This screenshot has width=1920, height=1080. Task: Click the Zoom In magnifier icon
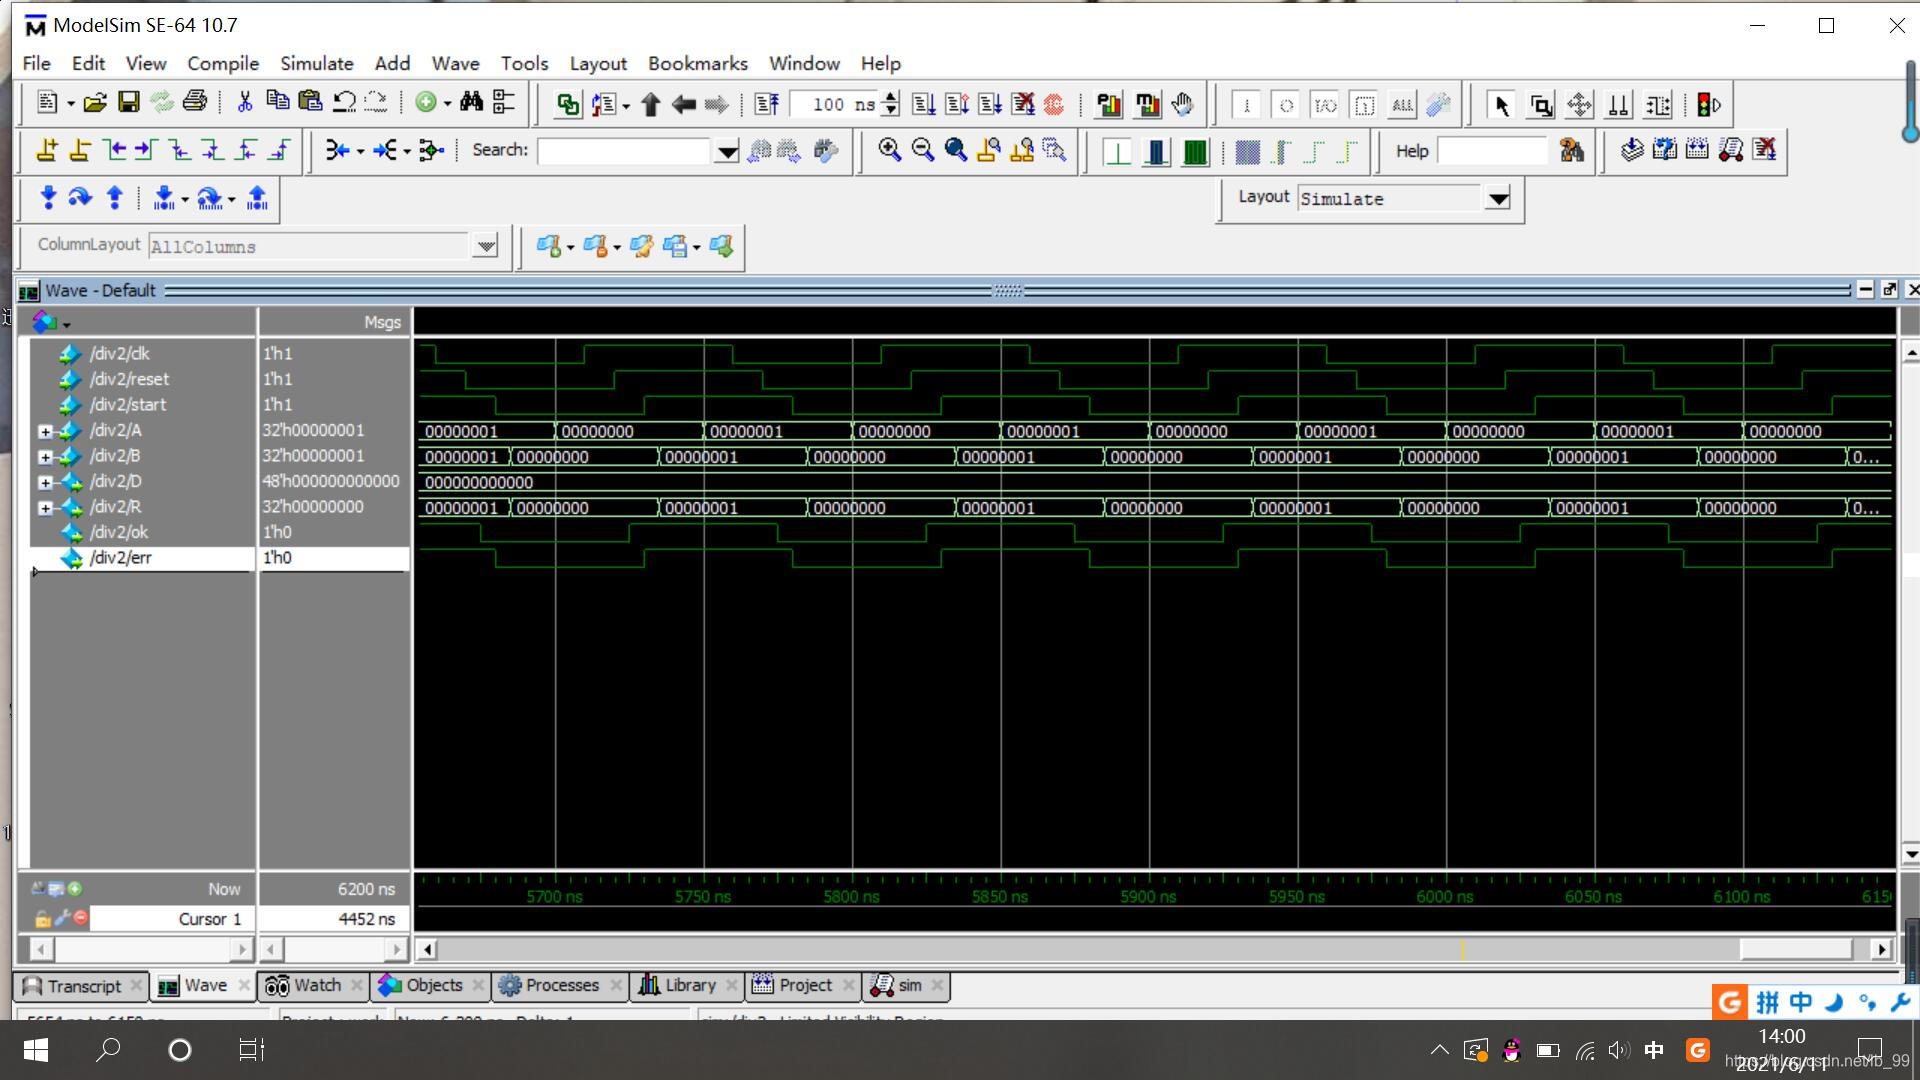[x=889, y=150]
